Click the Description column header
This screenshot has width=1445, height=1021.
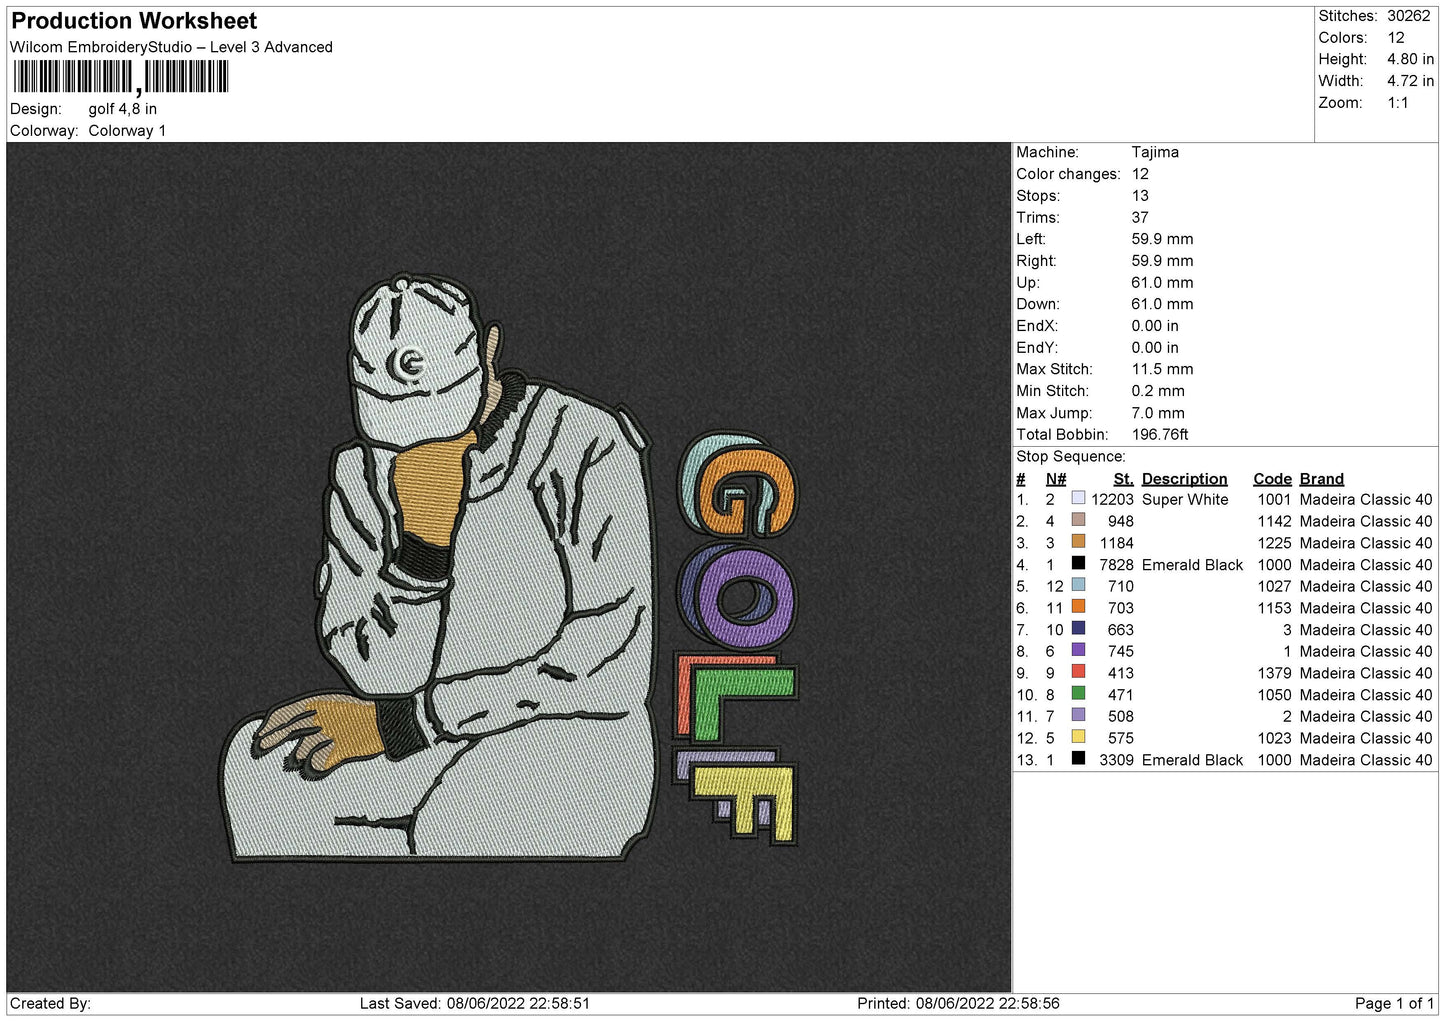tap(1184, 479)
